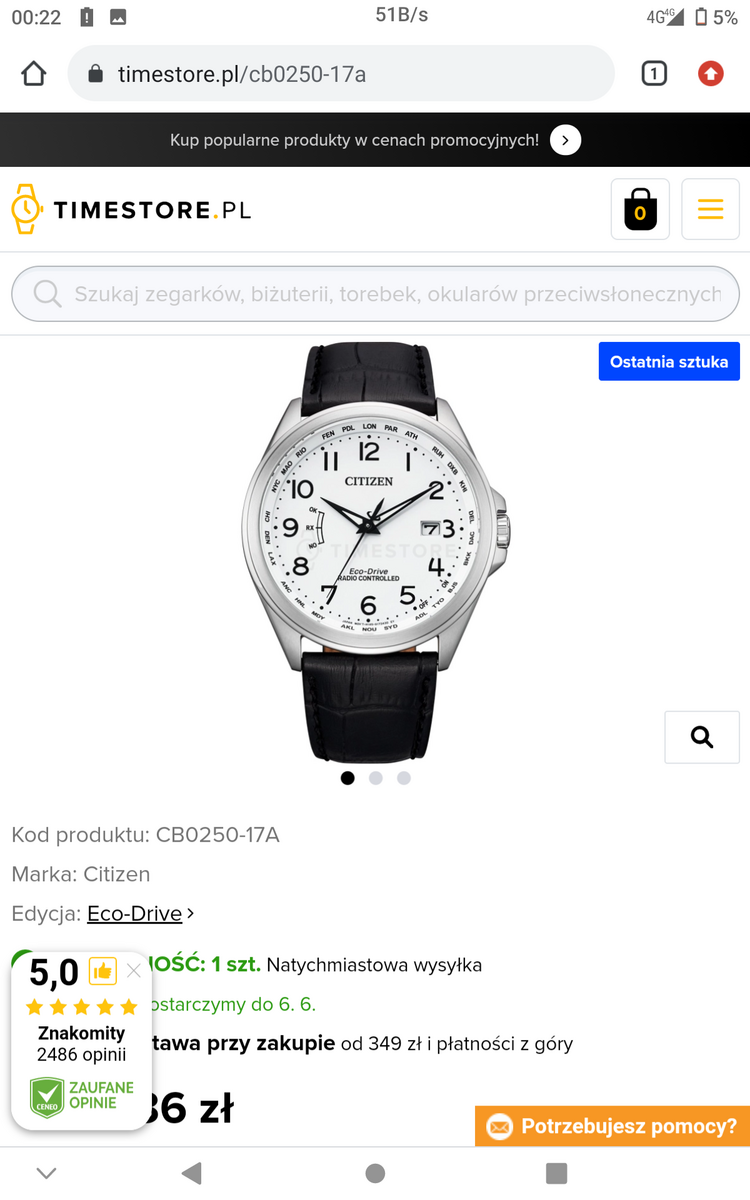Collapse keyboard with the down chevron
The height and width of the screenshot is (1200, 750).
(46, 1173)
